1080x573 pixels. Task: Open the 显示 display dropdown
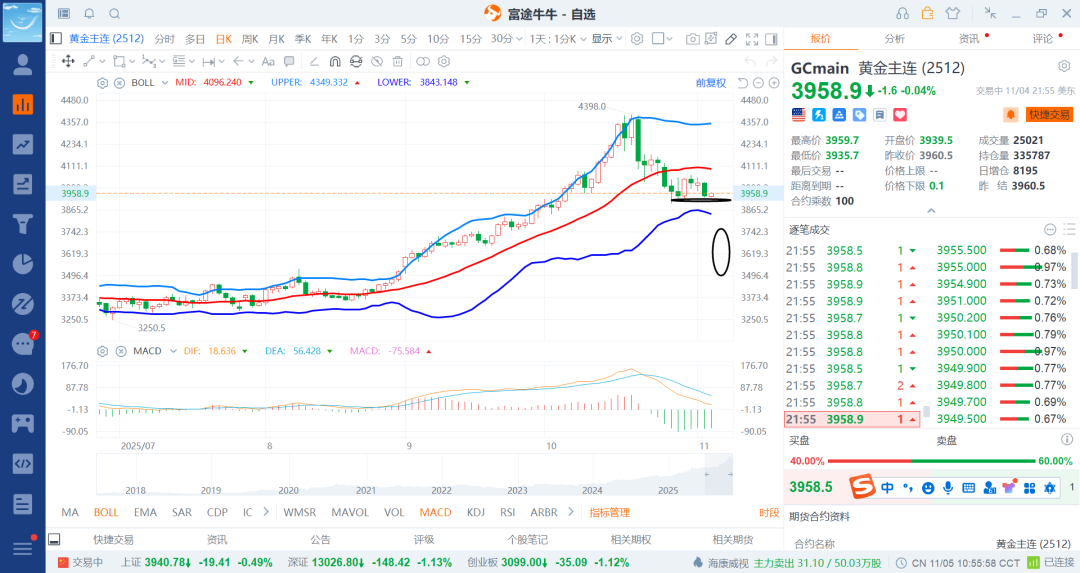click(607, 39)
